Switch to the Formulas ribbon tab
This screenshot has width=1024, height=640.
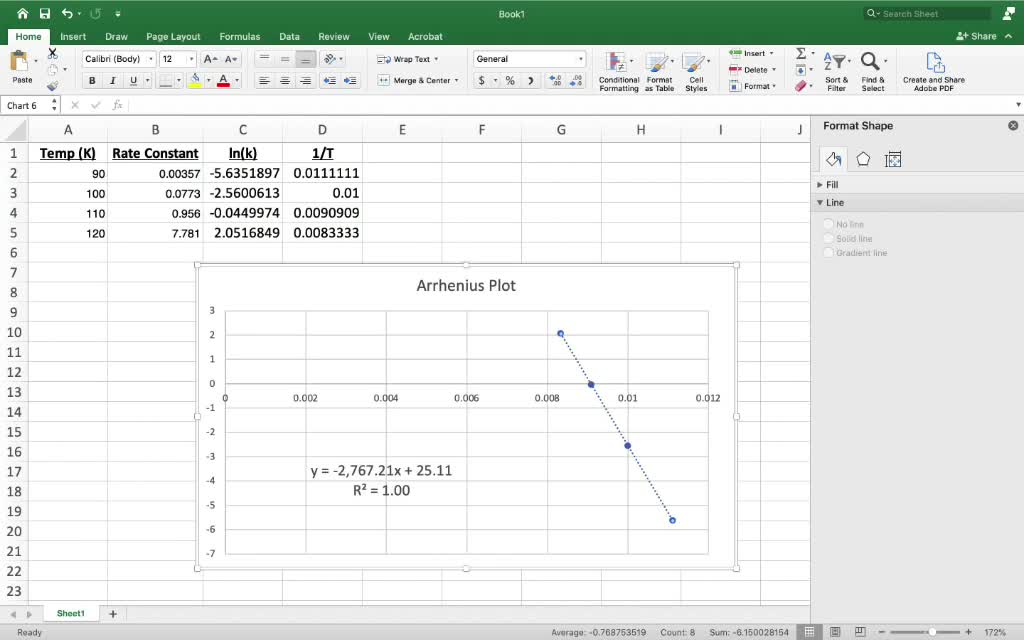click(239, 36)
